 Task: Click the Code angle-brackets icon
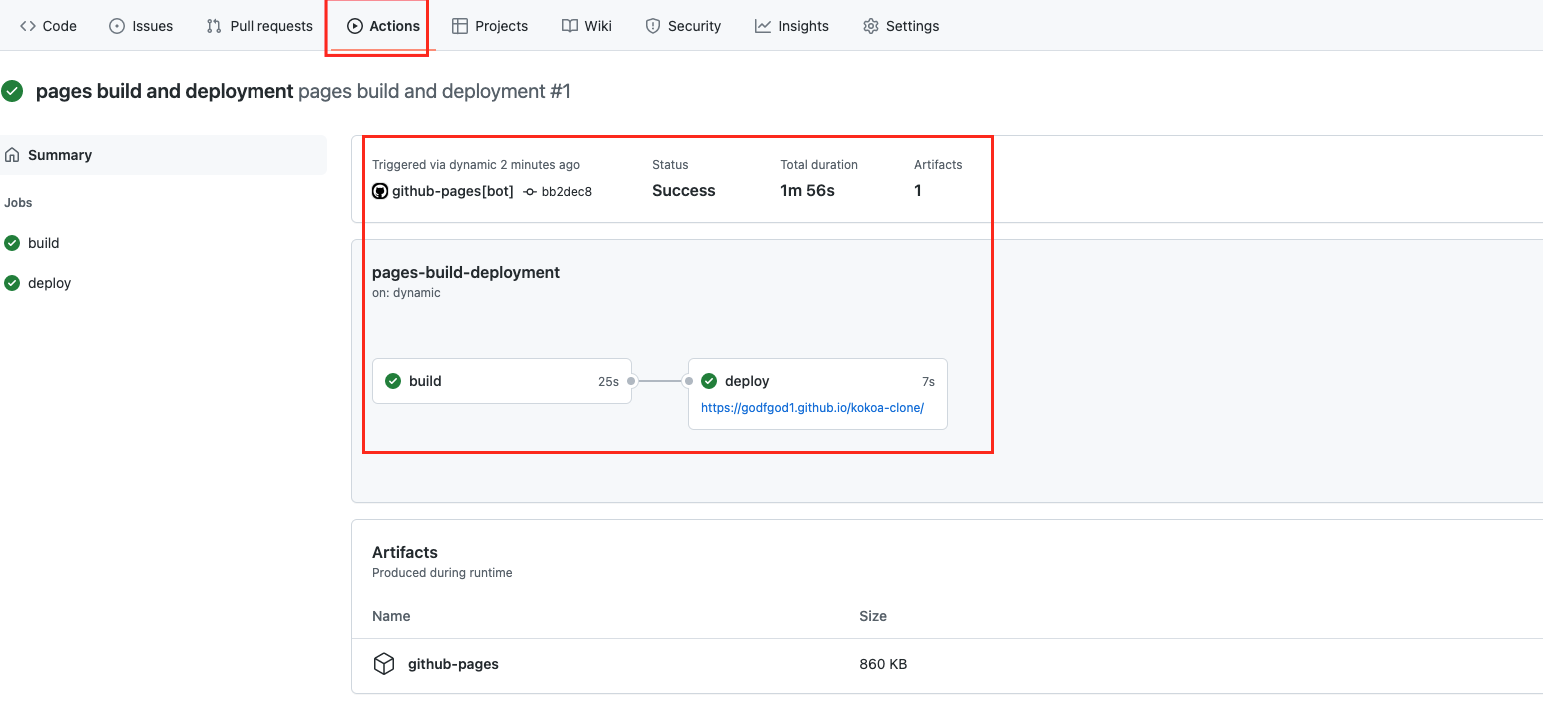[28, 26]
